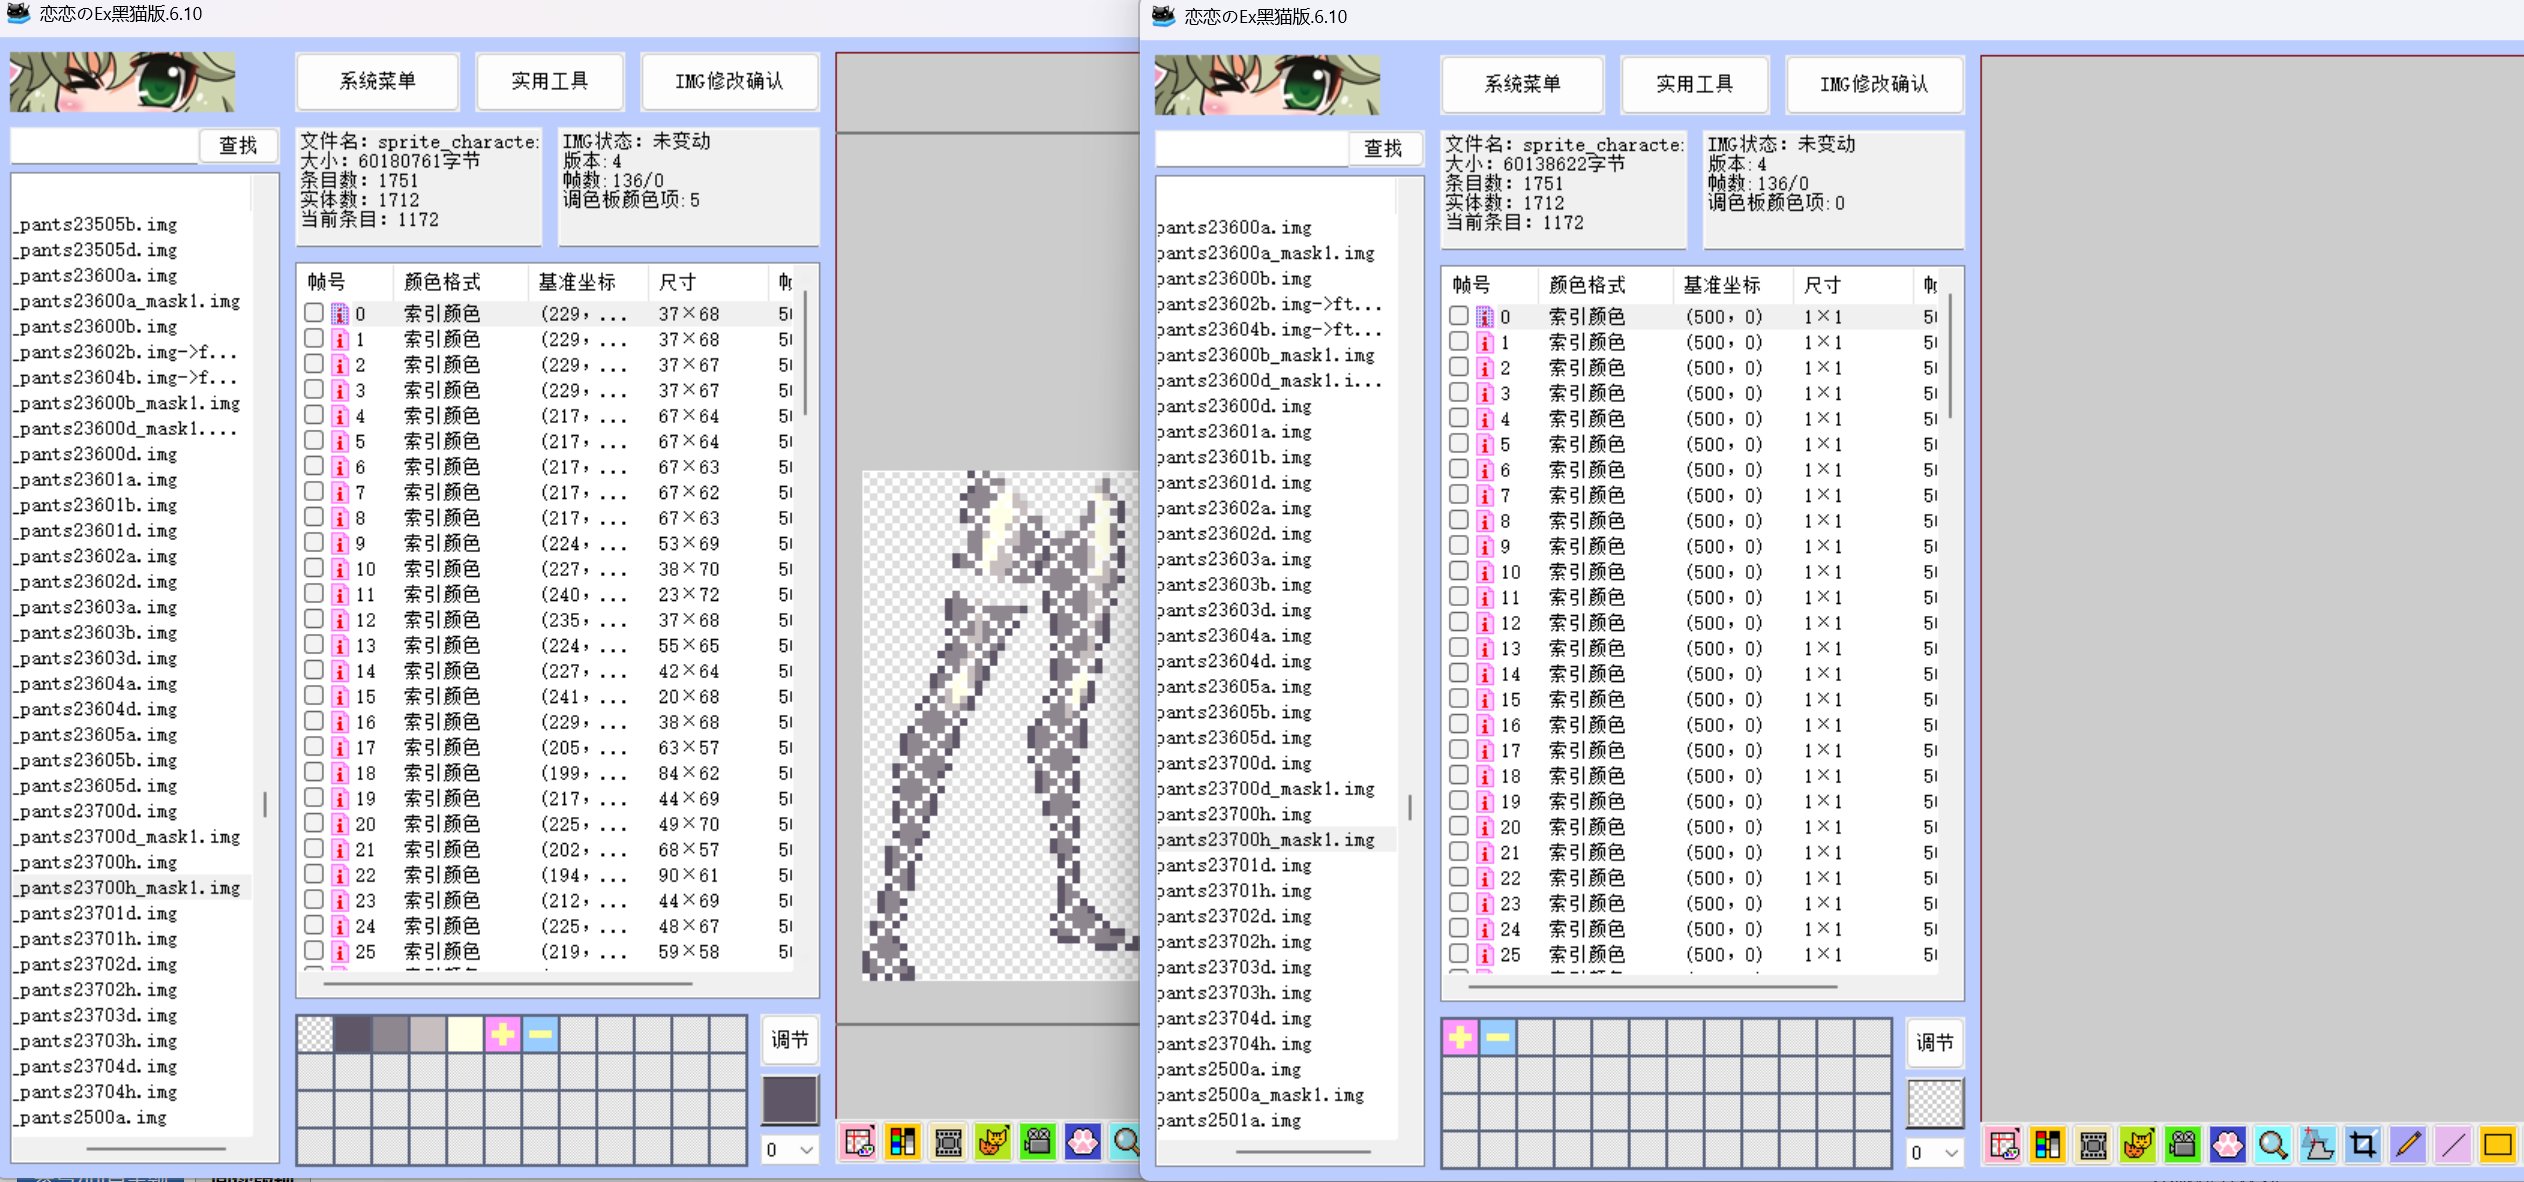Viewport: 2524px width, 1182px height.
Task: Click the 调节 button in left window
Action: pyautogui.click(x=790, y=1040)
